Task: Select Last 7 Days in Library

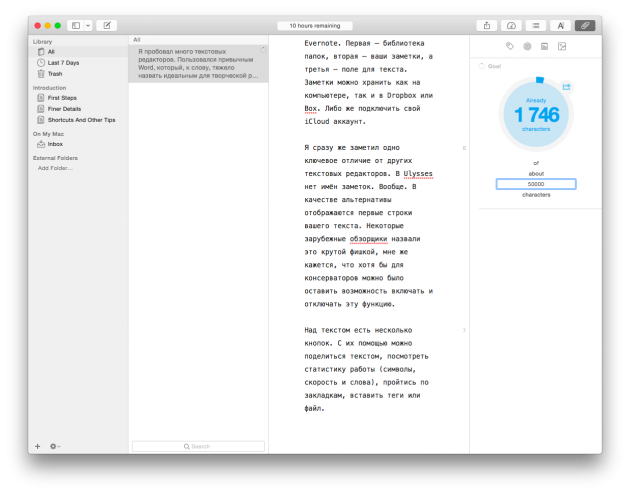Action: coord(63,62)
